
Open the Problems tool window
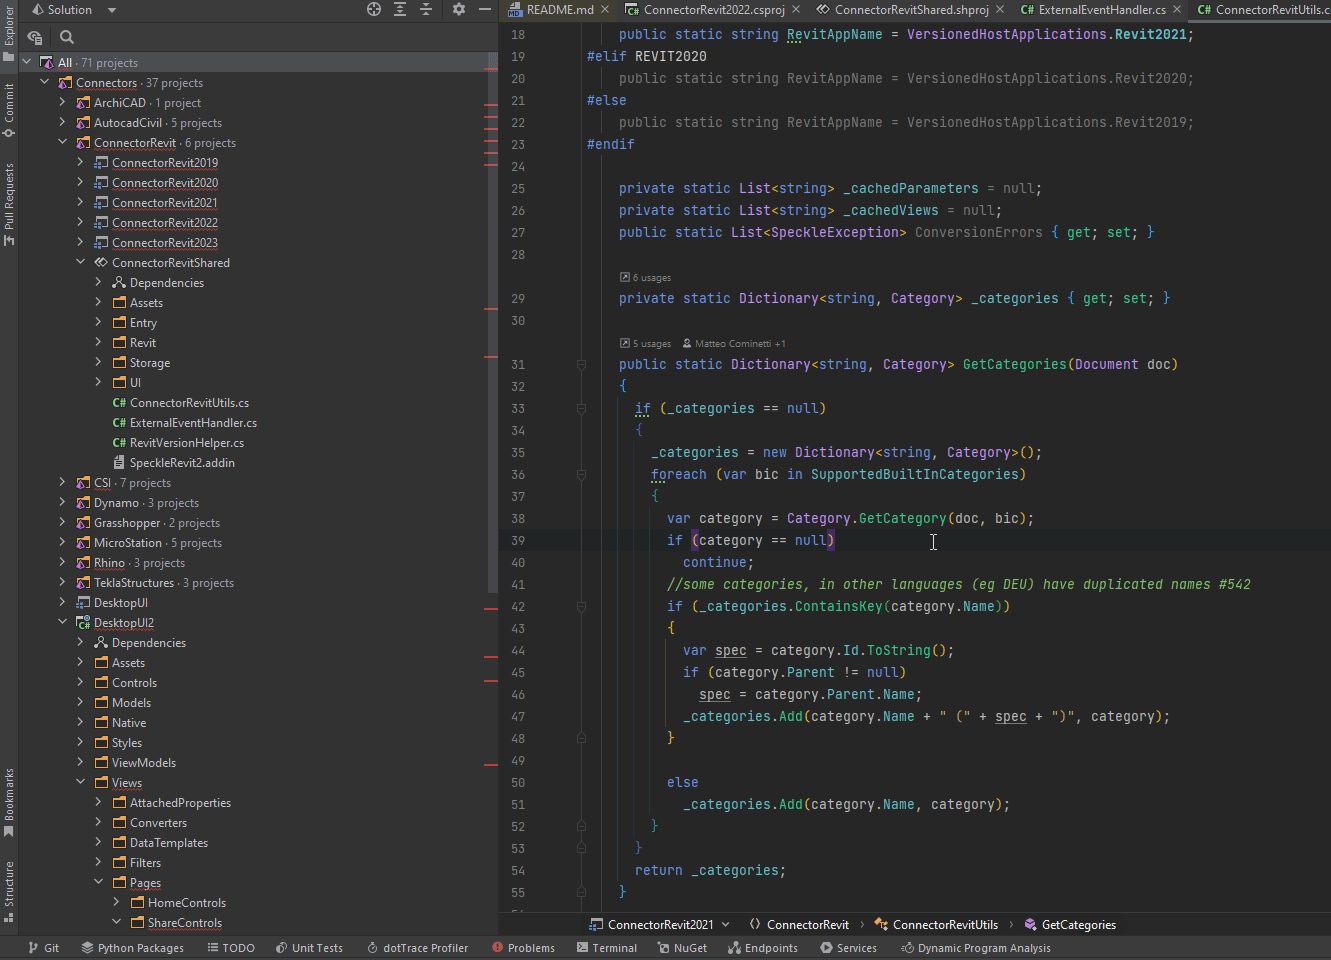pos(523,948)
